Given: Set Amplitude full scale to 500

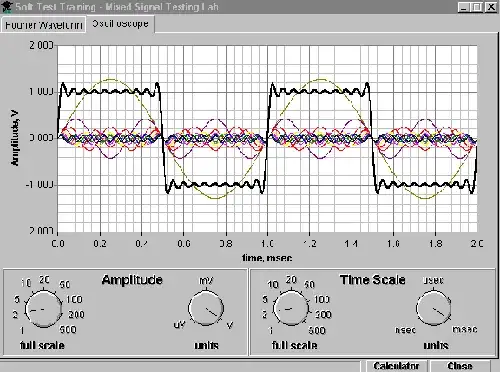Looking at the screenshot, I should 68,330.
